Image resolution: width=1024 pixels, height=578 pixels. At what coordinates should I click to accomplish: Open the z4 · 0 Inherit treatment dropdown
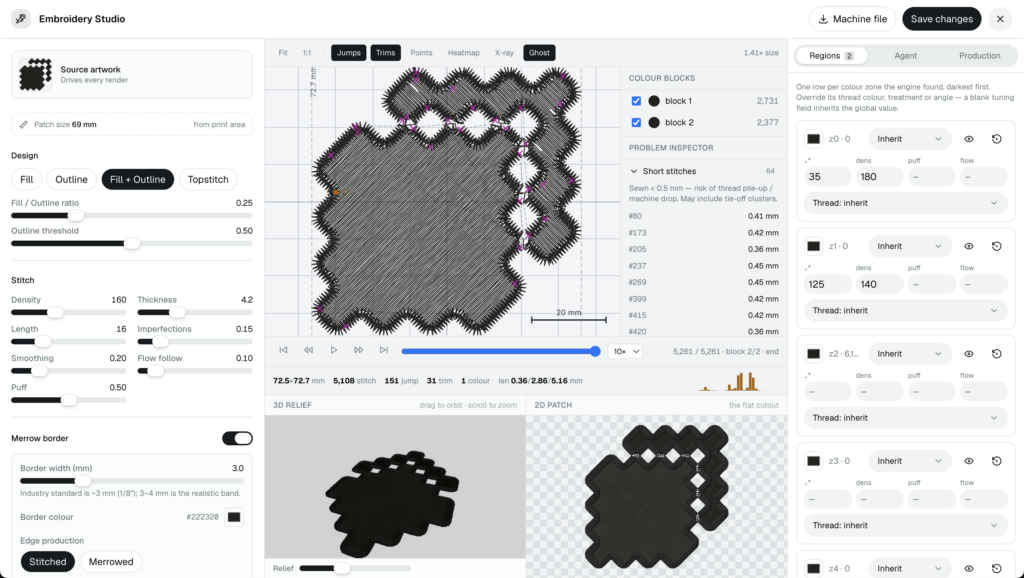910,568
